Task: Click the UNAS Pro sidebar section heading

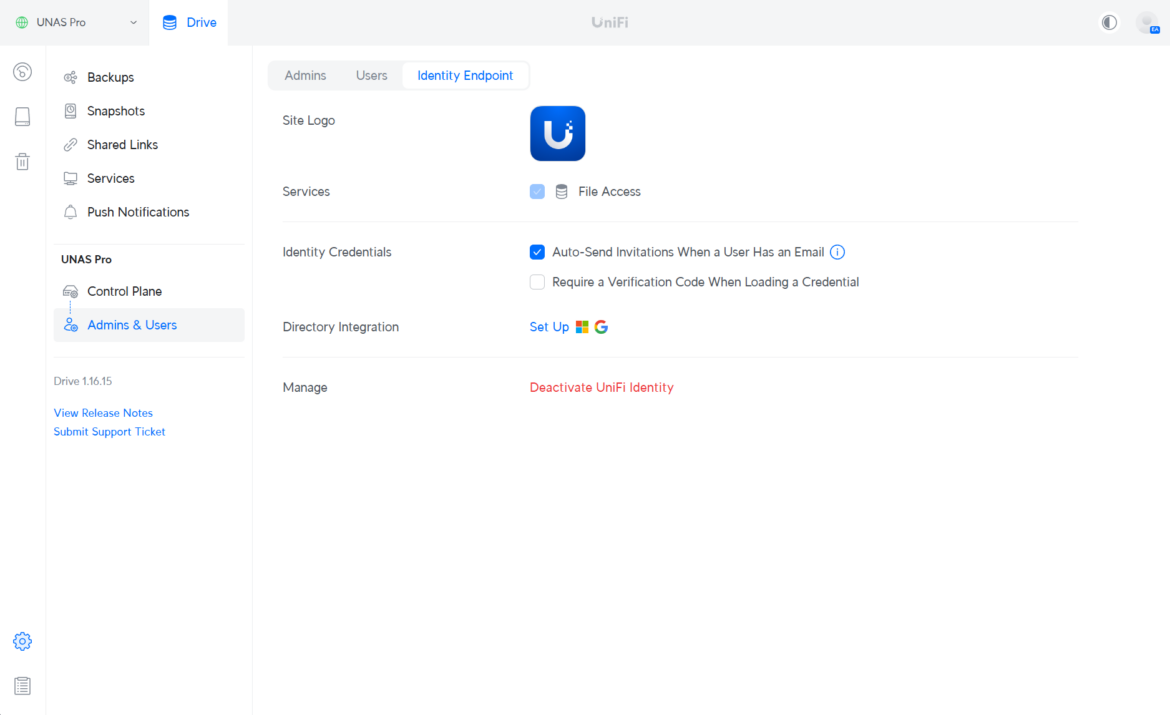Action: coord(87,259)
